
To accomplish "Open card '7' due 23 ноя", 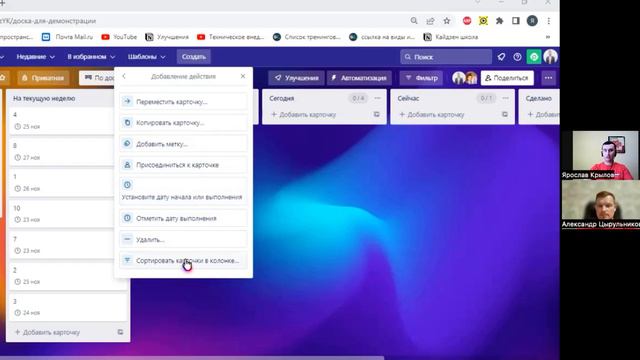I will click(61, 244).
